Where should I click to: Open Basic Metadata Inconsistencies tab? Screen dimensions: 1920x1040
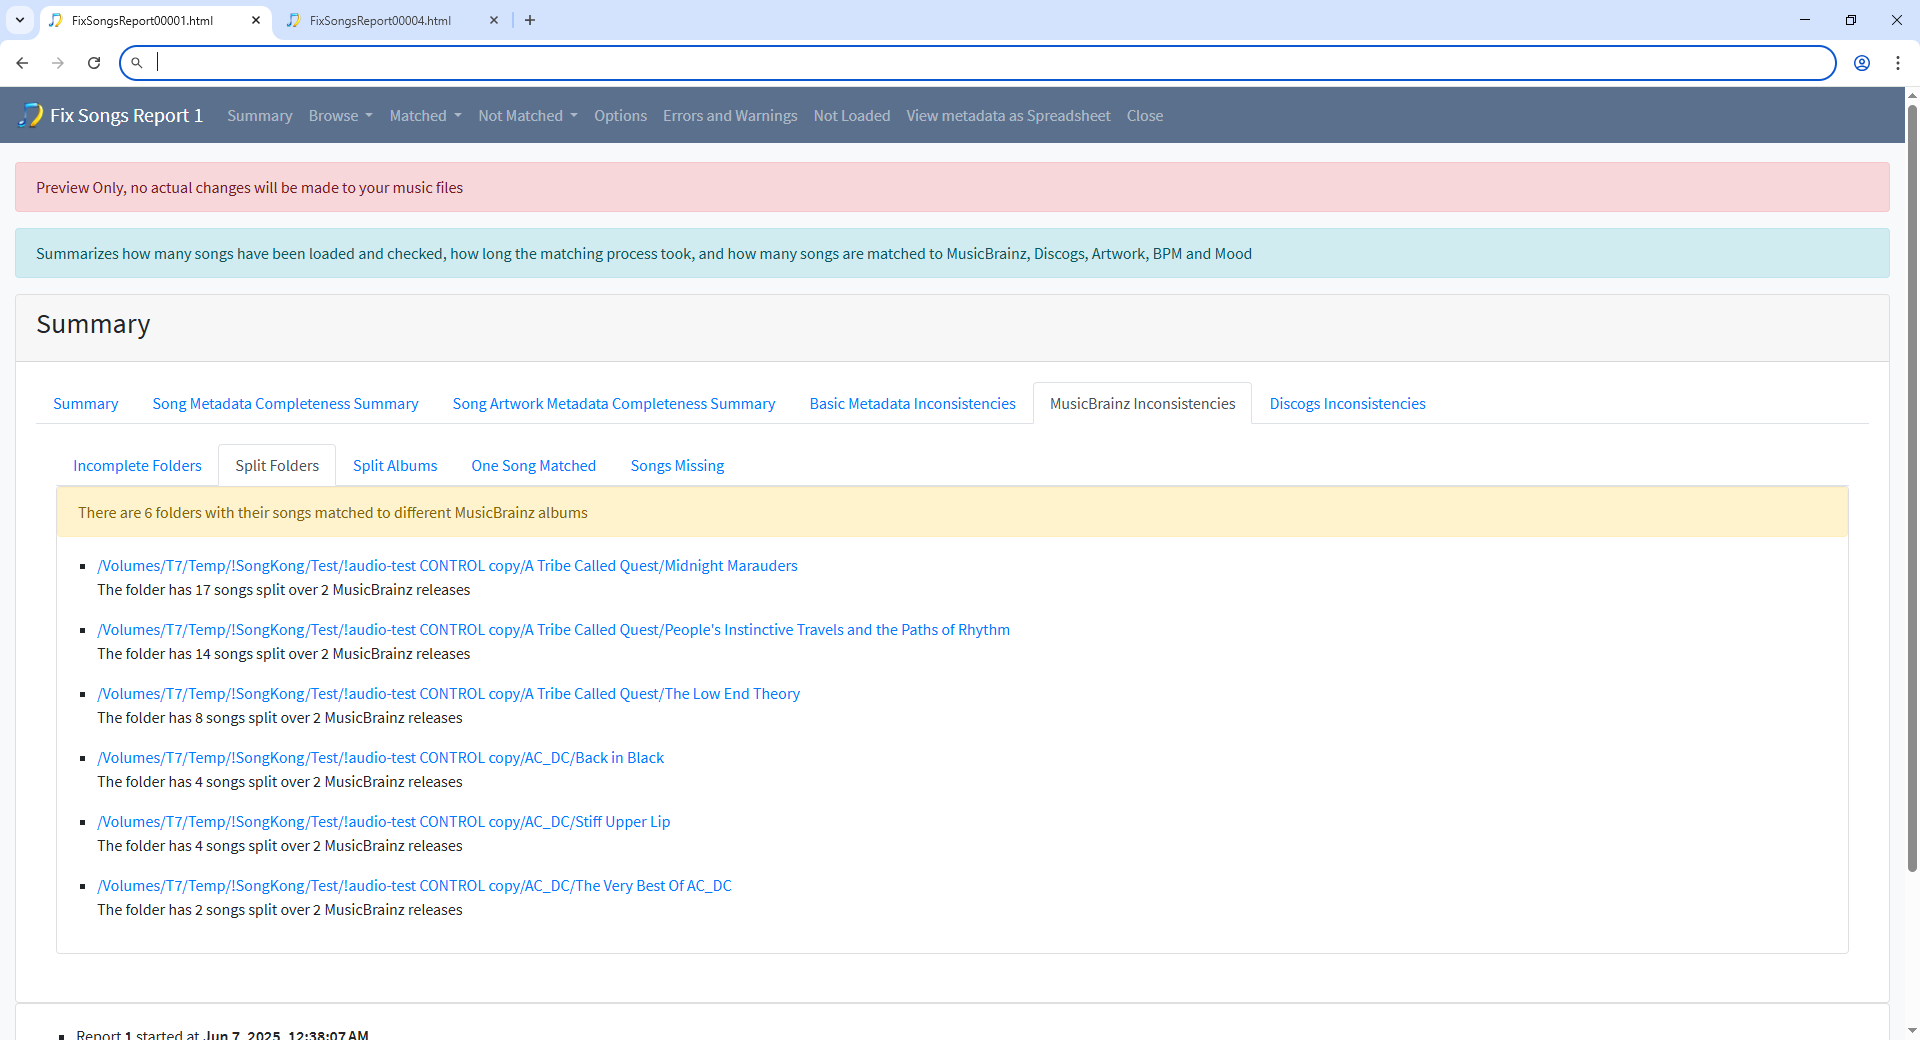(912, 404)
